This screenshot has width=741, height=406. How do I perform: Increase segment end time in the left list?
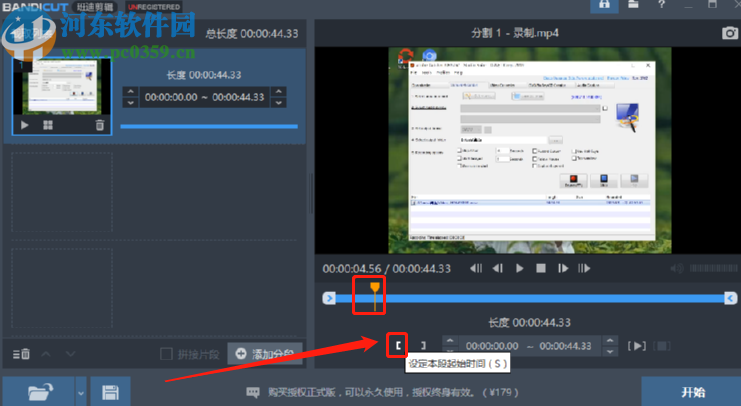[x=278, y=92]
